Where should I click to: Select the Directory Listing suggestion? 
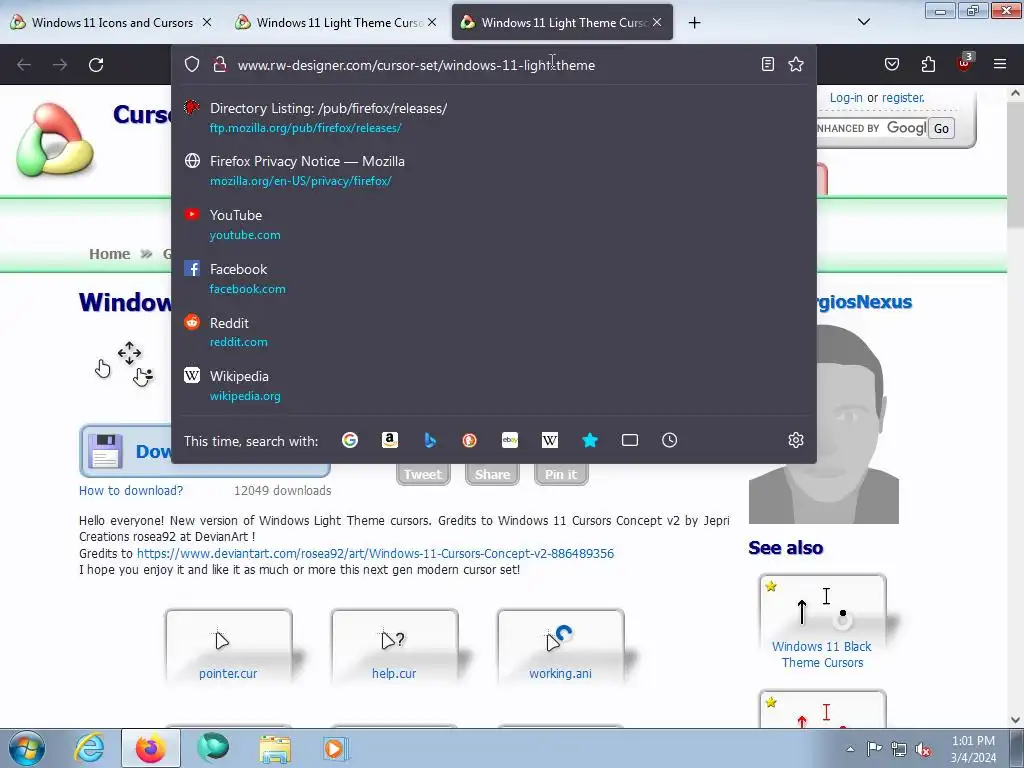[493, 118]
